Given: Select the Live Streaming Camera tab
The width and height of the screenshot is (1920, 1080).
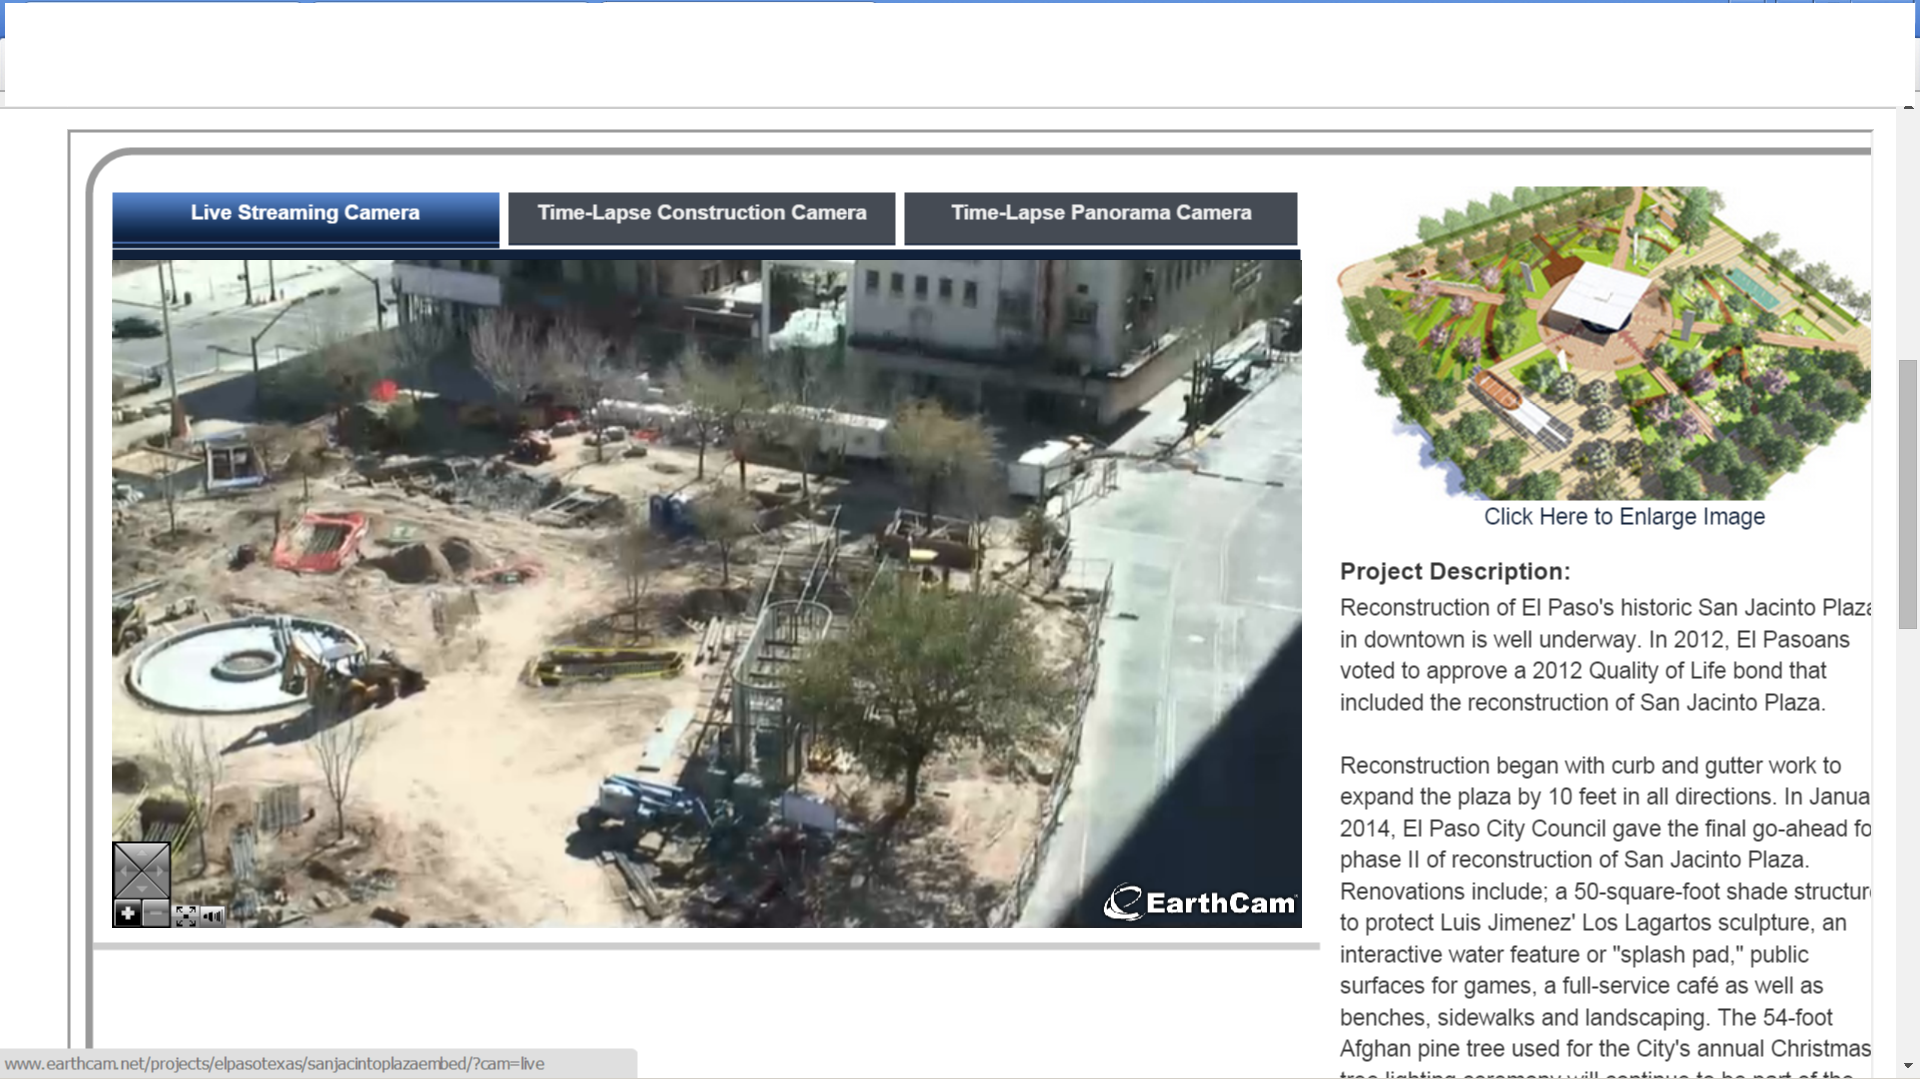Looking at the screenshot, I should click(x=305, y=216).
